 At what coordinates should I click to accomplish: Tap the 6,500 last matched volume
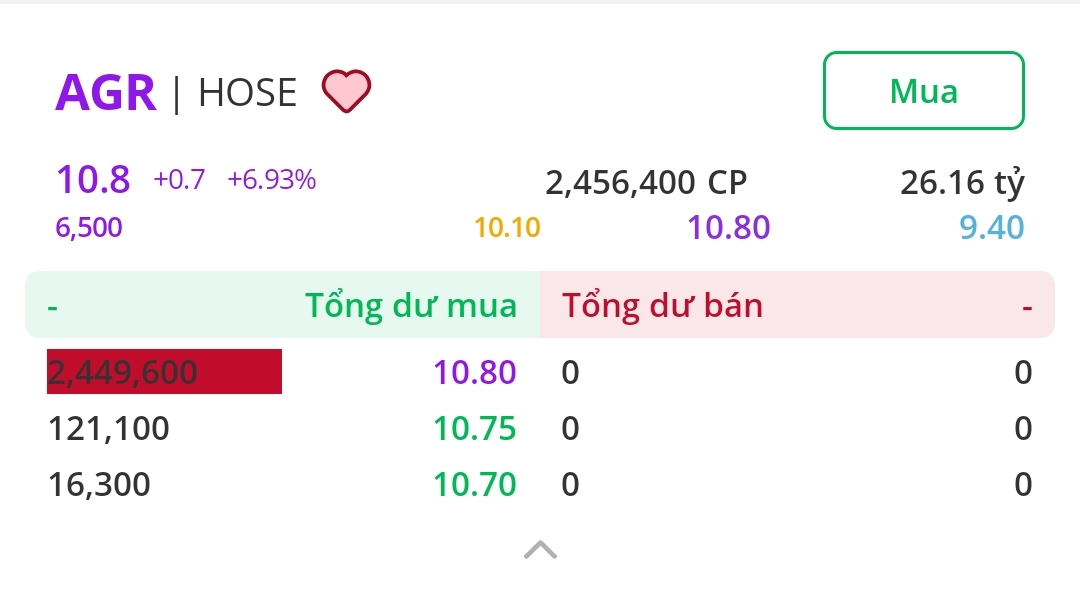coord(89,228)
